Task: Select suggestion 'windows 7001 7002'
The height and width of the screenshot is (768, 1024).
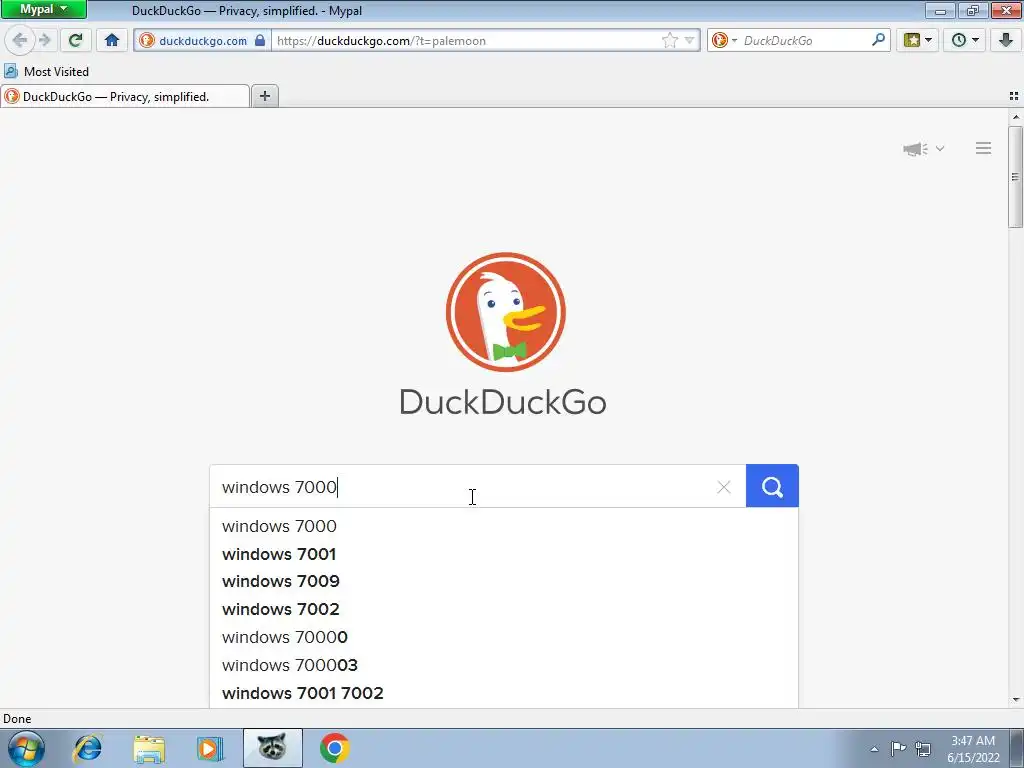Action: click(x=504, y=694)
